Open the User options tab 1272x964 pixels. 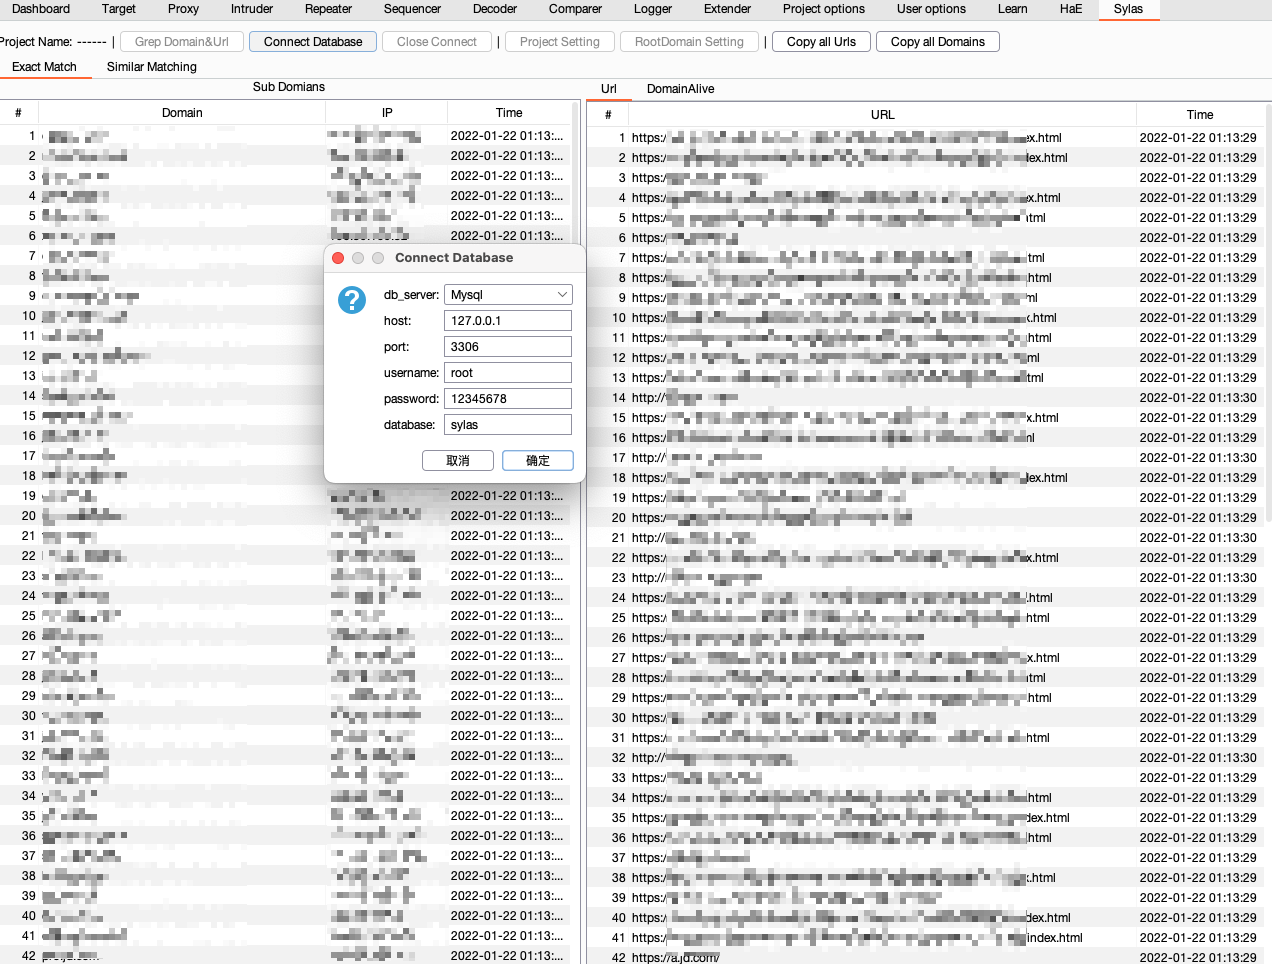(x=932, y=9)
